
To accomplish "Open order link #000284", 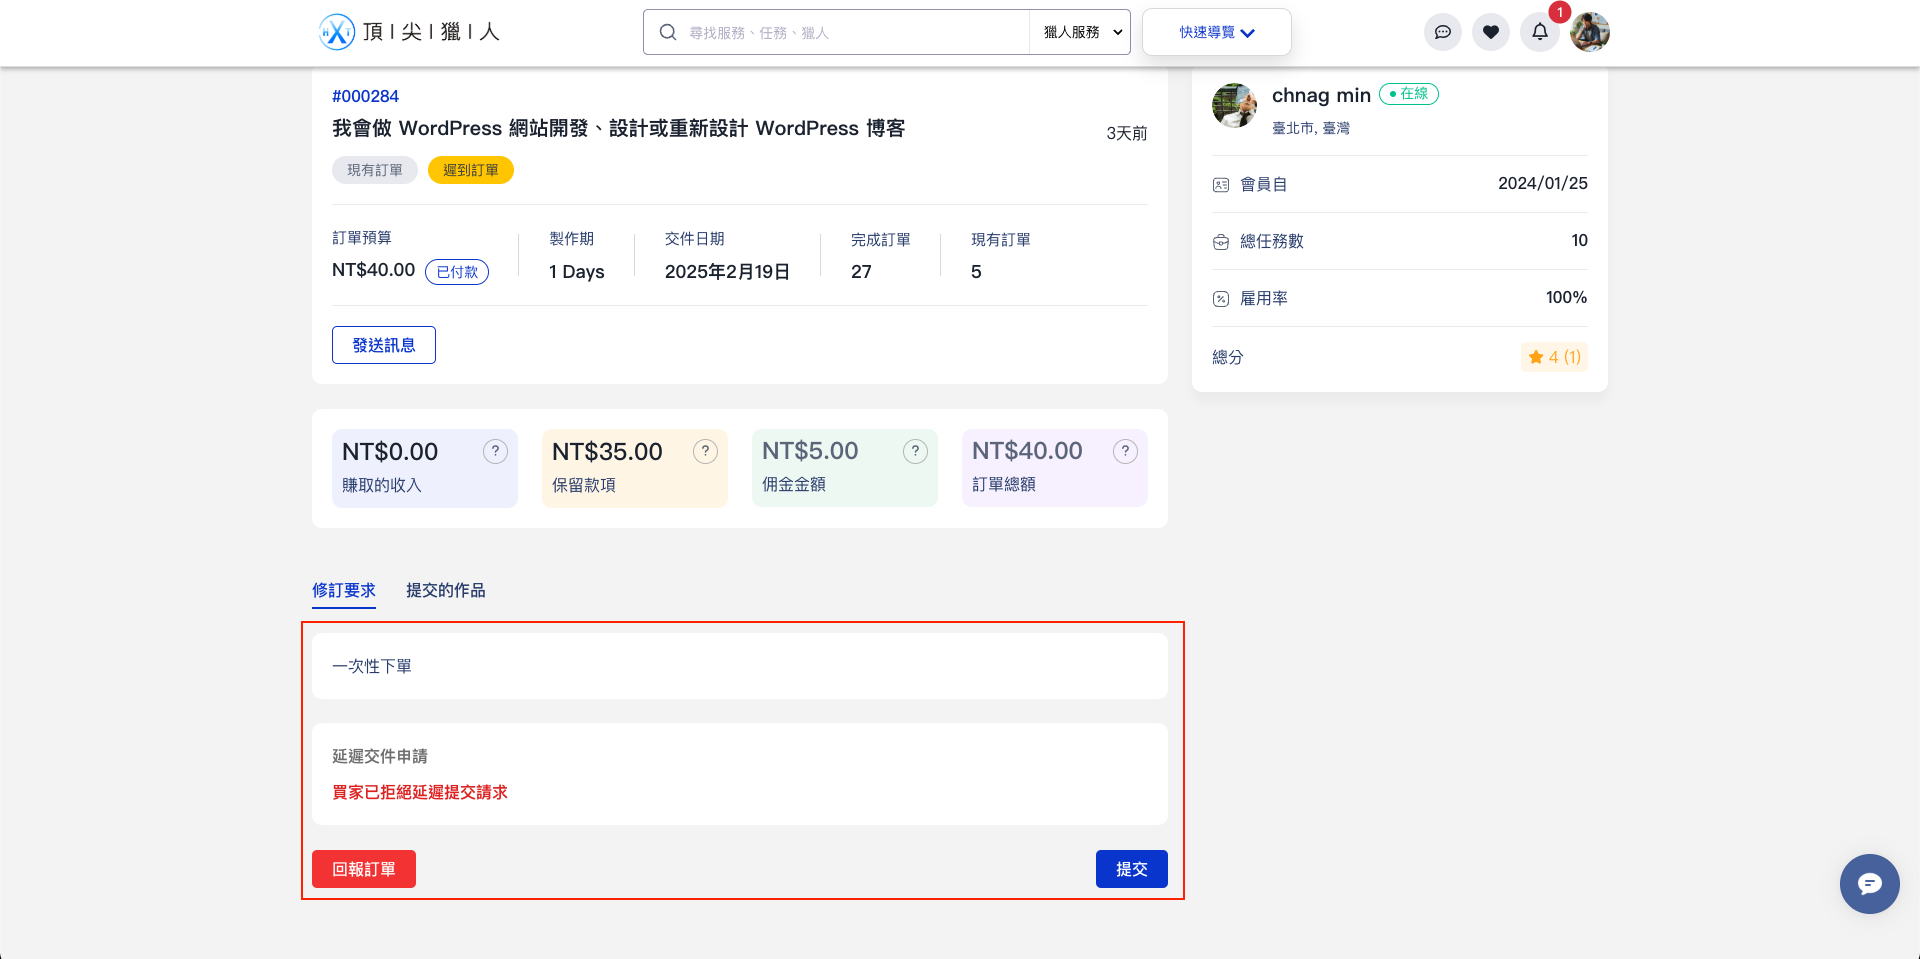I will tap(366, 96).
